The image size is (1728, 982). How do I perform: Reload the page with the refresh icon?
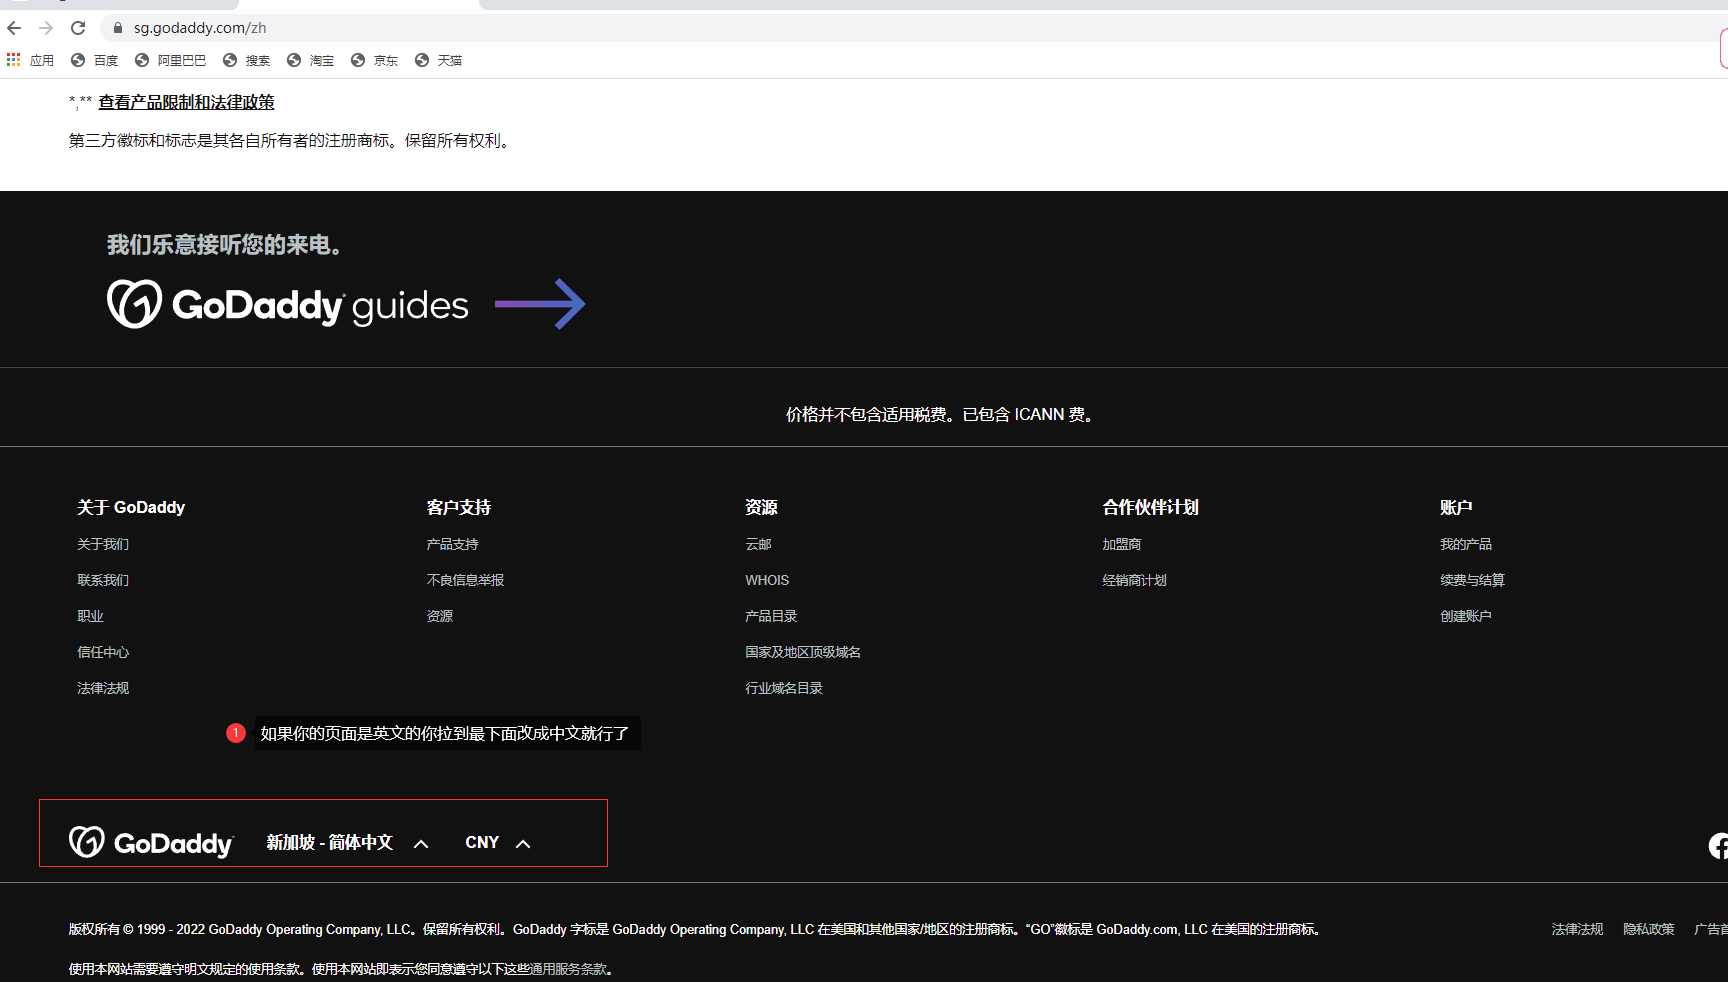(78, 28)
